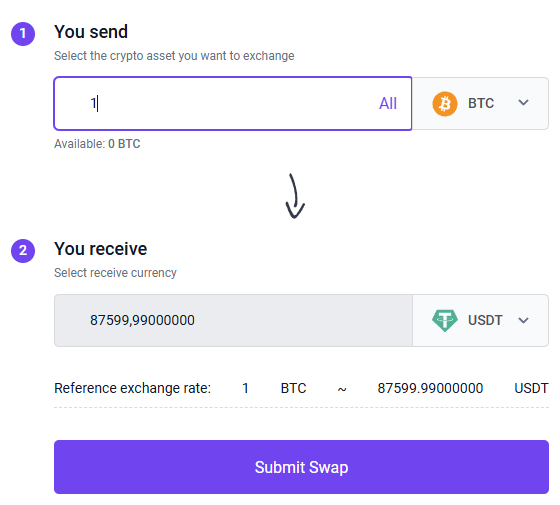Focus the send amount input field
The width and height of the screenshot is (560, 505).
pos(233,104)
